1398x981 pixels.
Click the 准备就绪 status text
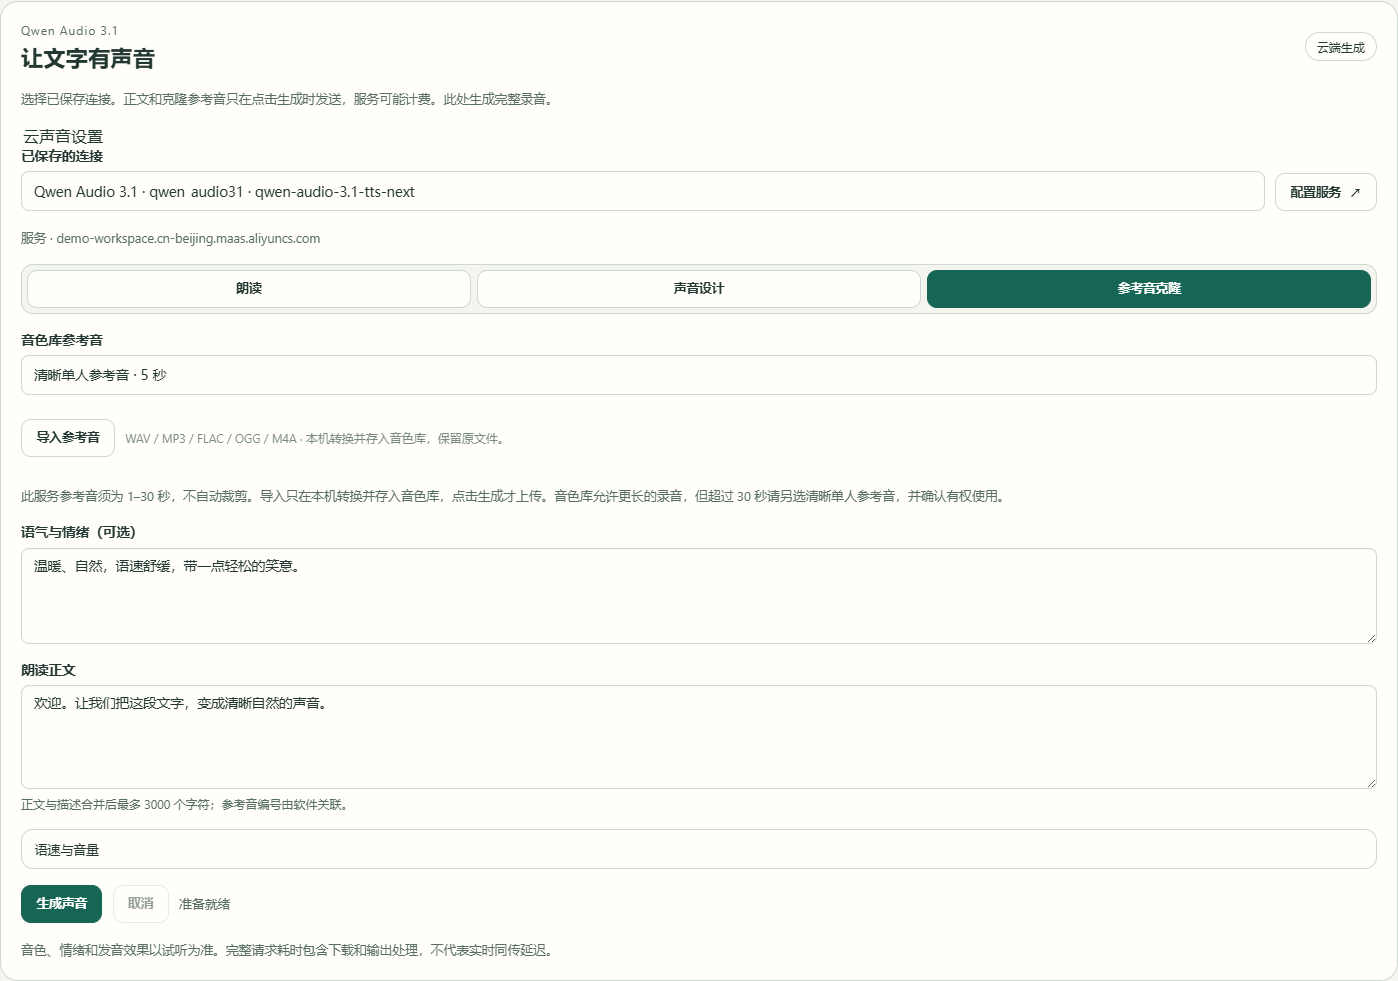[x=205, y=904]
